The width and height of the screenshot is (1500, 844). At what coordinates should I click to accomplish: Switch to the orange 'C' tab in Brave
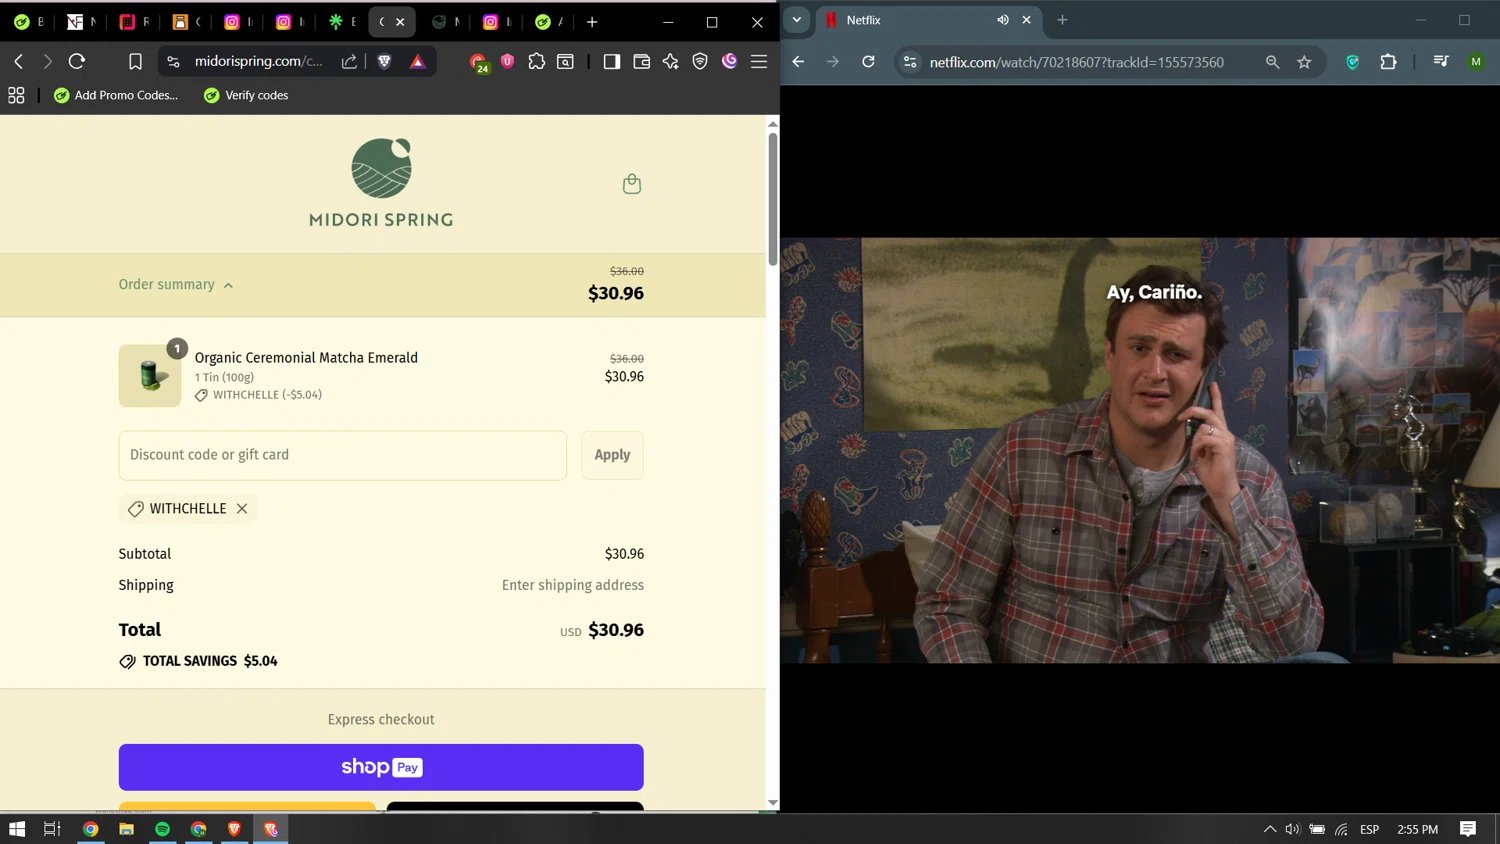tap(185, 21)
